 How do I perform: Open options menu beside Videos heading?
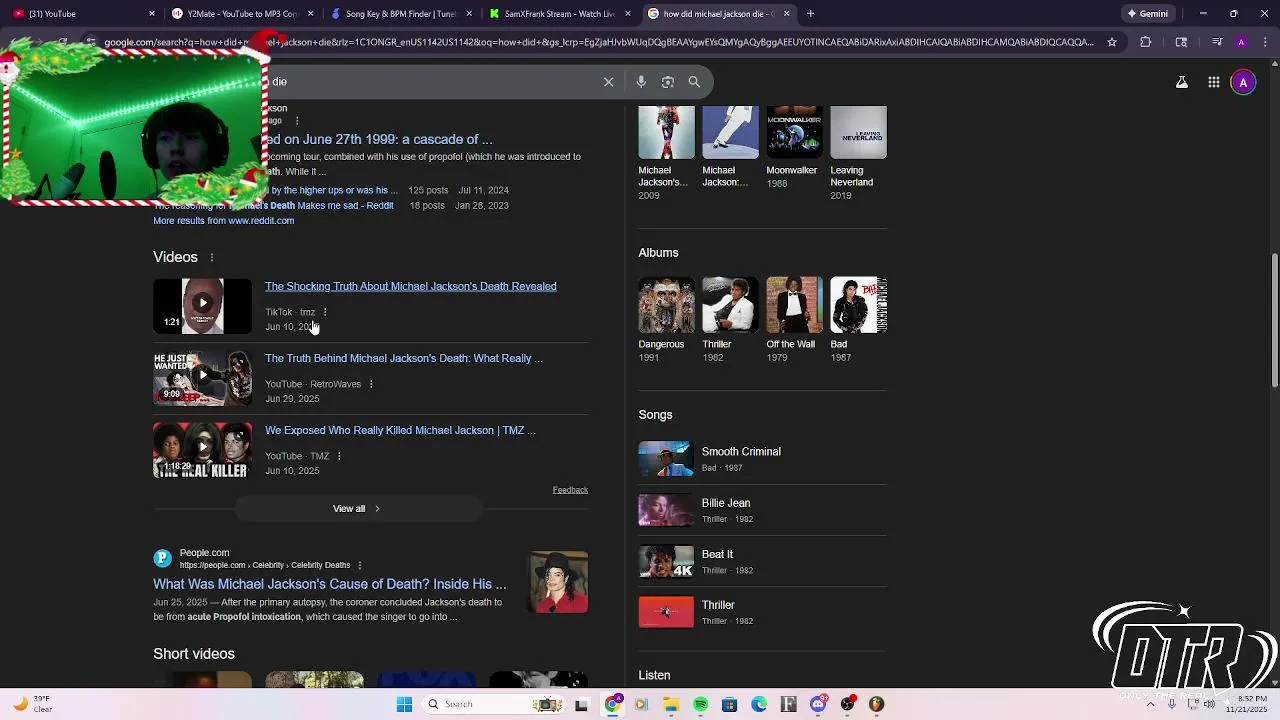(x=211, y=258)
